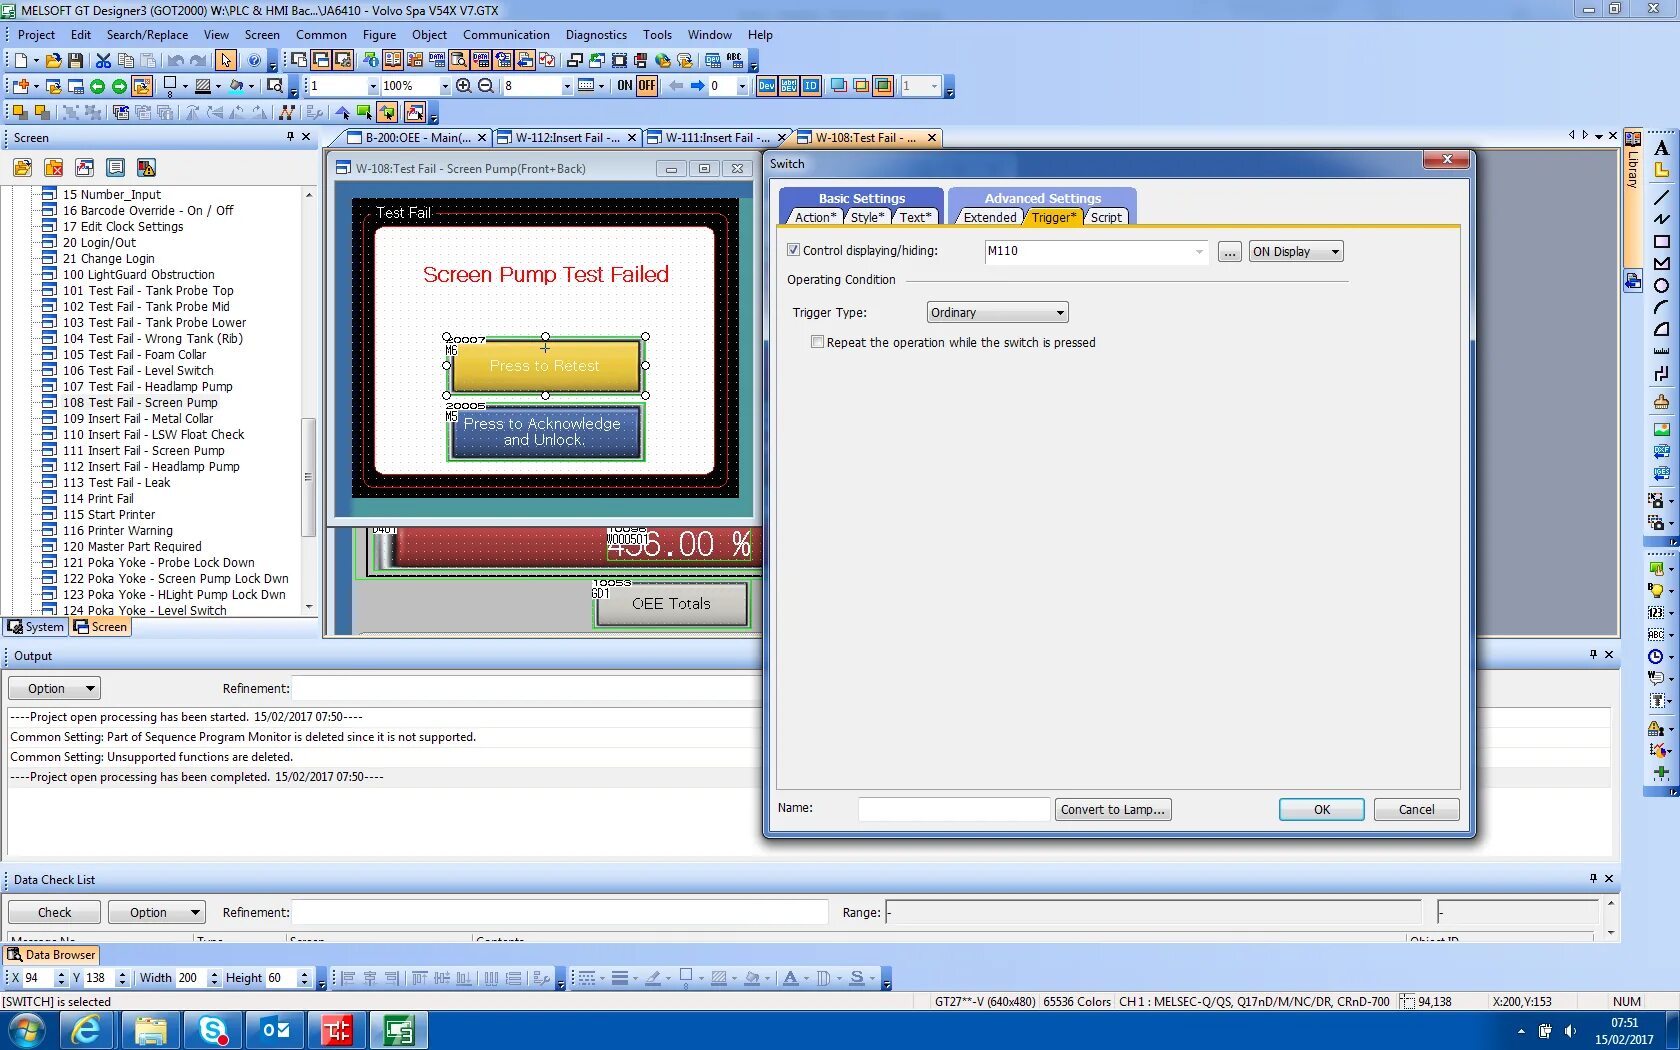Click the Name input field
Screen dimensions: 1680x1050
pos(954,810)
